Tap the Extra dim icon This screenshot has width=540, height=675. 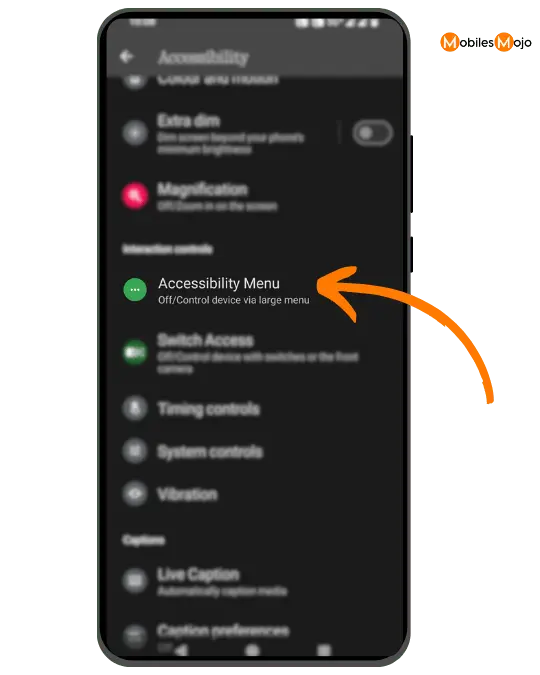tap(135, 133)
